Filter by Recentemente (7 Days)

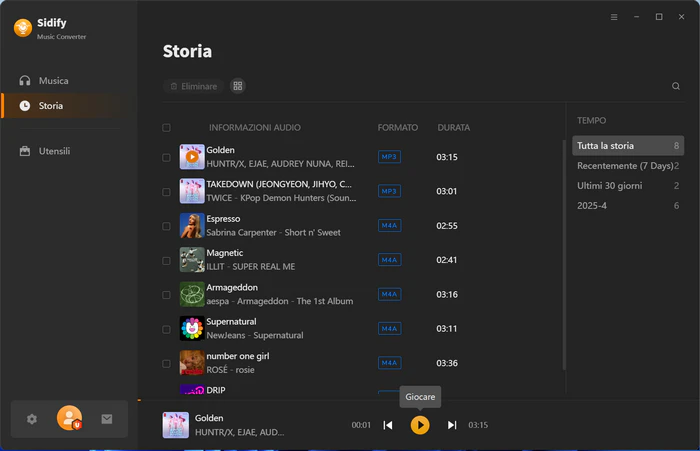click(628, 166)
